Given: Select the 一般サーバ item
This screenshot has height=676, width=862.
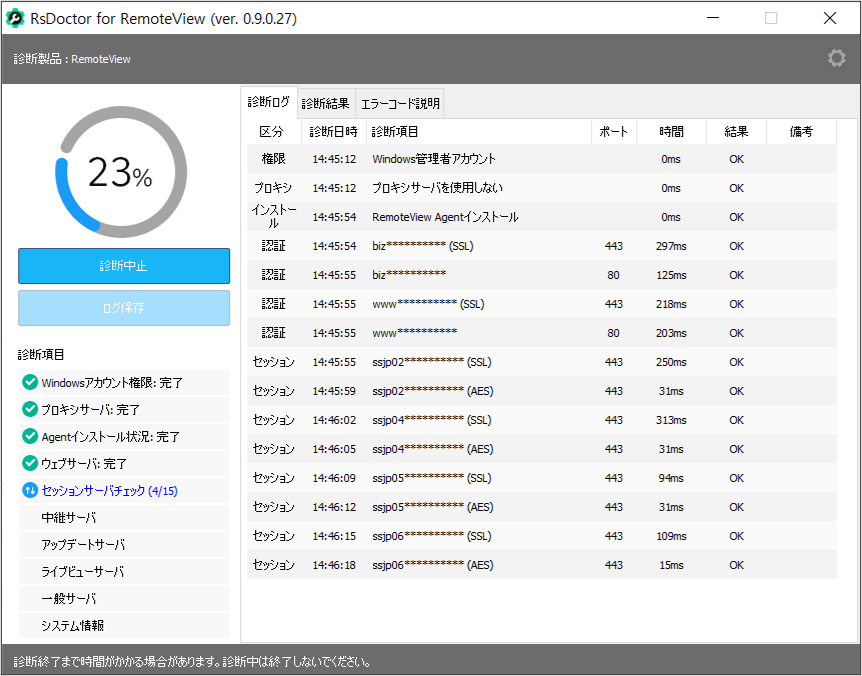Looking at the screenshot, I should (124, 598).
